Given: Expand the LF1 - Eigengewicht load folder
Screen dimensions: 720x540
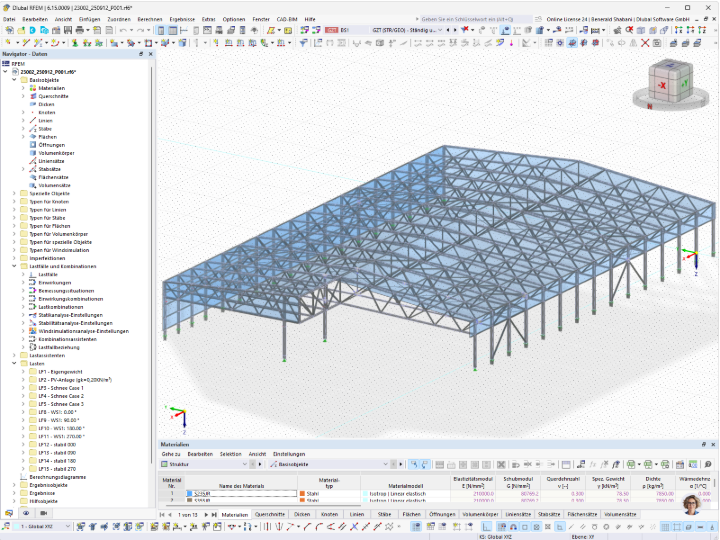Looking at the screenshot, I should point(23,372).
